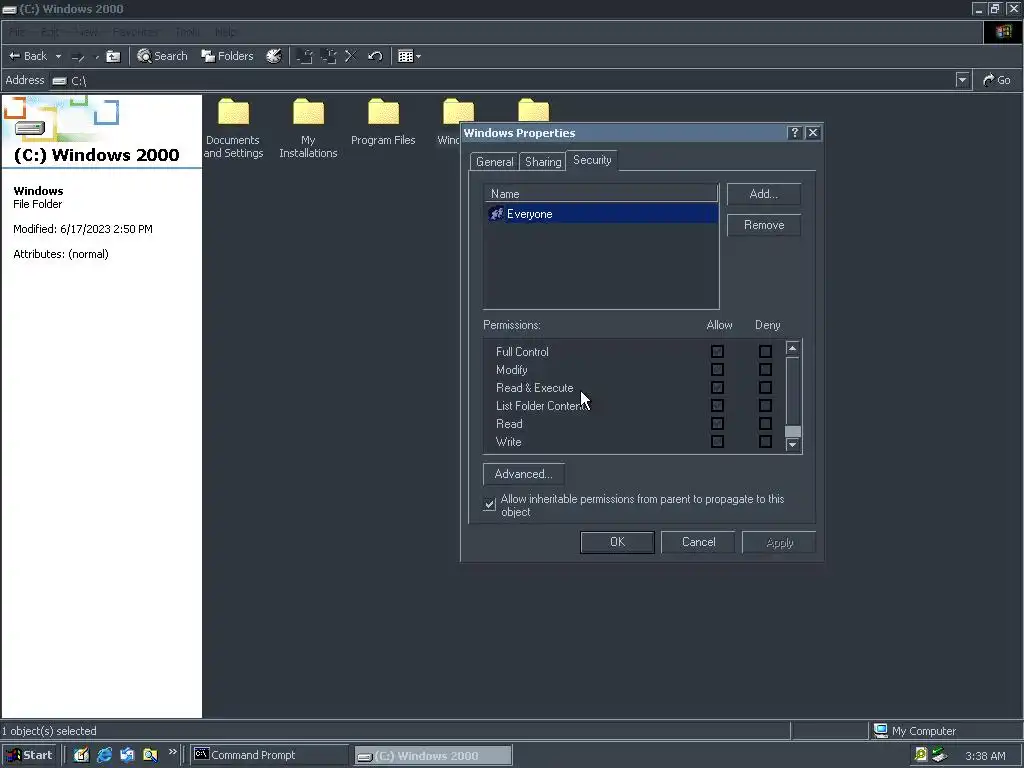Select the Program Files folder
1024x768 pixels.
click(383, 123)
